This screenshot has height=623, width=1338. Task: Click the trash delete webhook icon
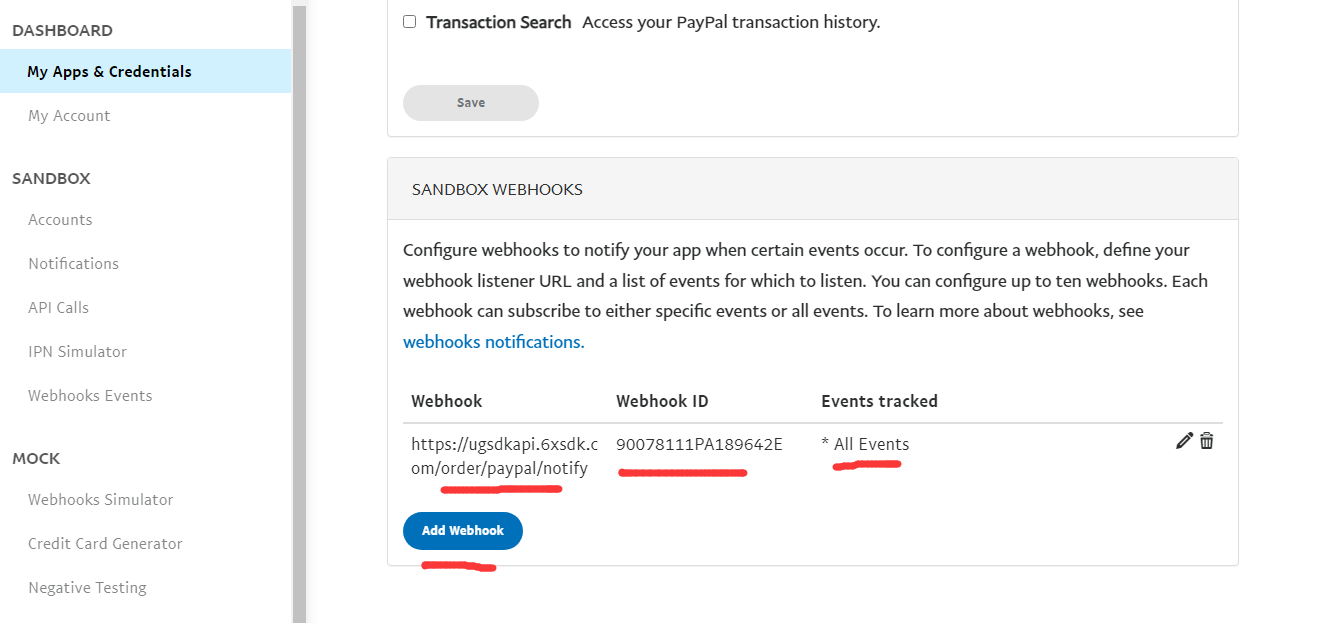coord(1207,441)
